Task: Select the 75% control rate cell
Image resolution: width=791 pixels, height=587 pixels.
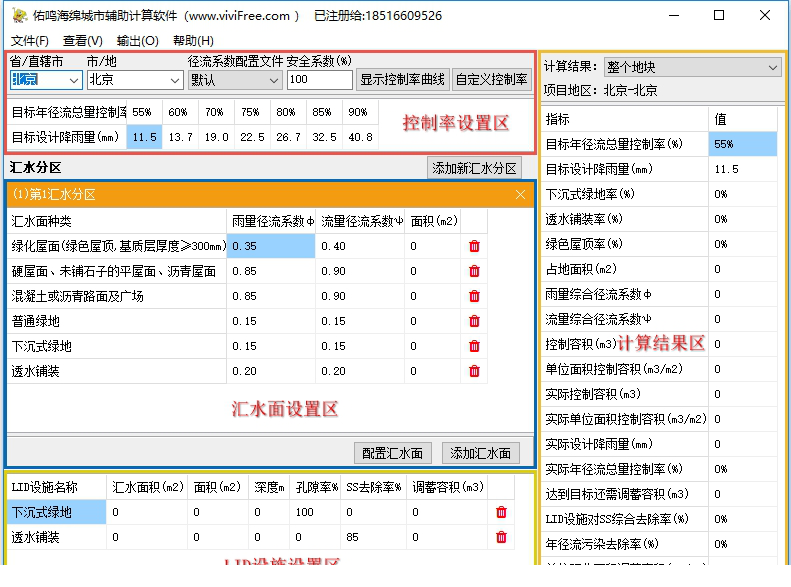Action: [x=252, y=112]
